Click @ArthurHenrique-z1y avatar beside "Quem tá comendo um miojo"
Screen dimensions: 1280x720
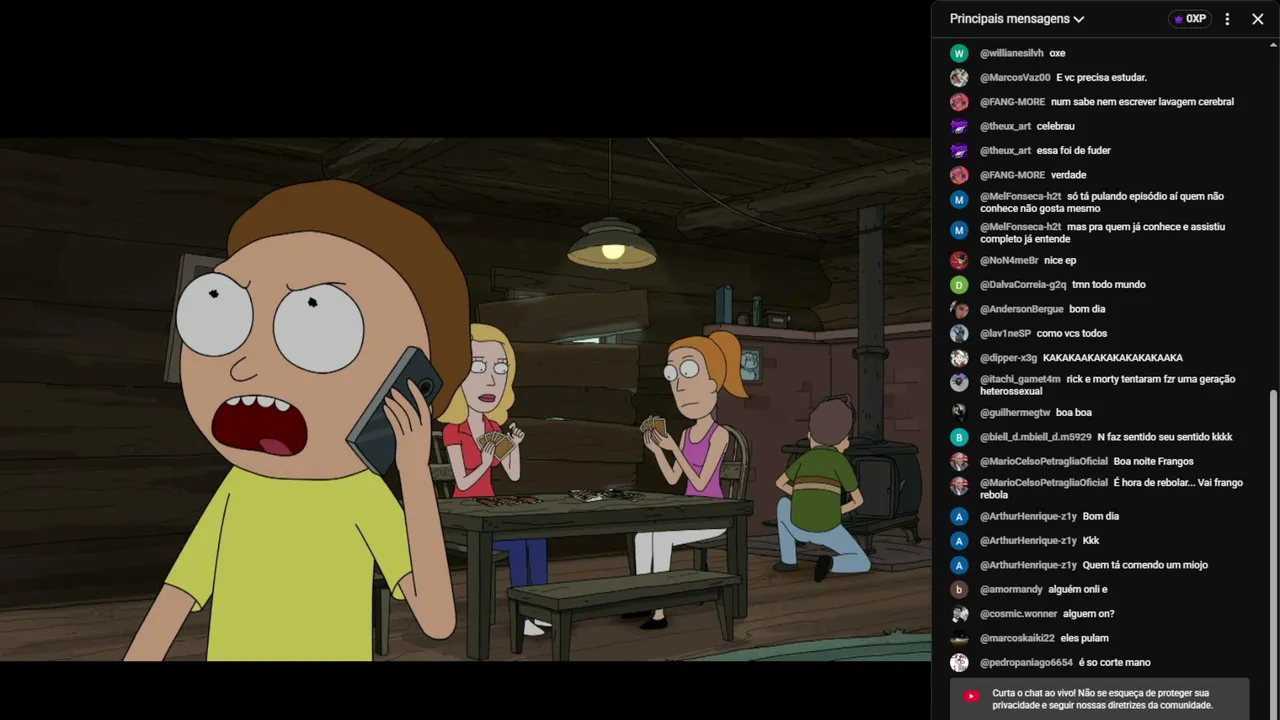pyautogui.click(x=959, y=565)
